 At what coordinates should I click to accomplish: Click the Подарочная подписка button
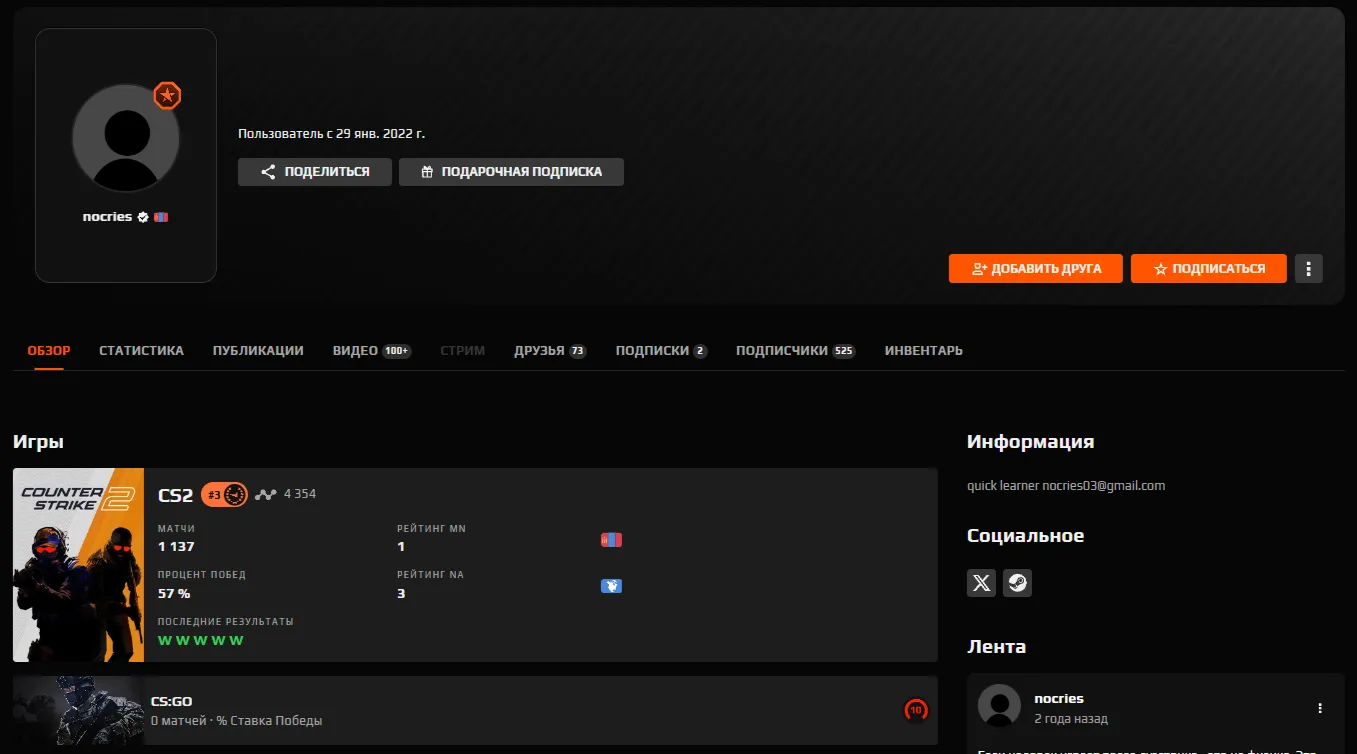[x=511, y=172]
